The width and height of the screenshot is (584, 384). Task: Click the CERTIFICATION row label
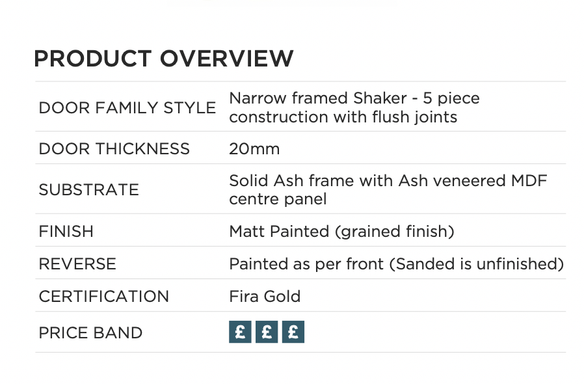(104, 296)
